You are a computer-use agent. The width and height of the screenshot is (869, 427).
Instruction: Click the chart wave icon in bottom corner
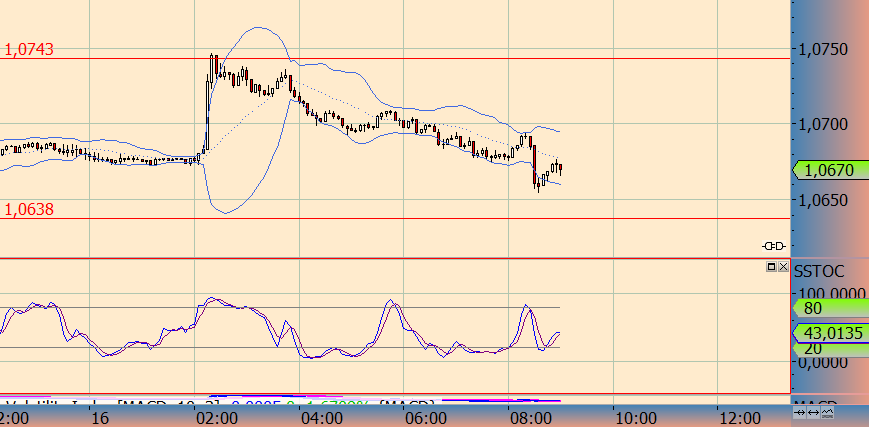tap(827, 412)
